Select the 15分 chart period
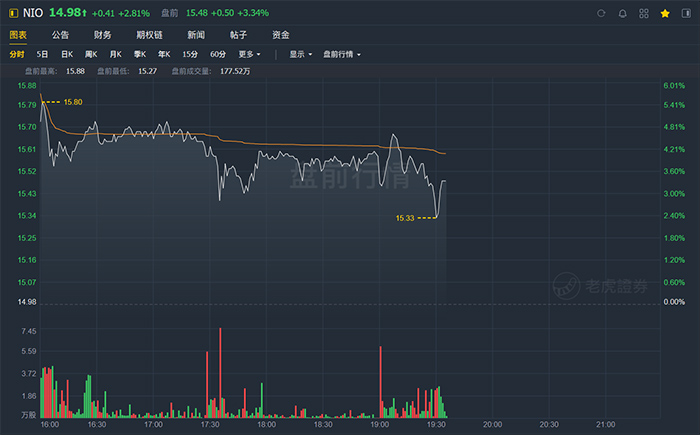Image resolution: width=700 pixels, height=435 pixels. click(x=190, y=54)
